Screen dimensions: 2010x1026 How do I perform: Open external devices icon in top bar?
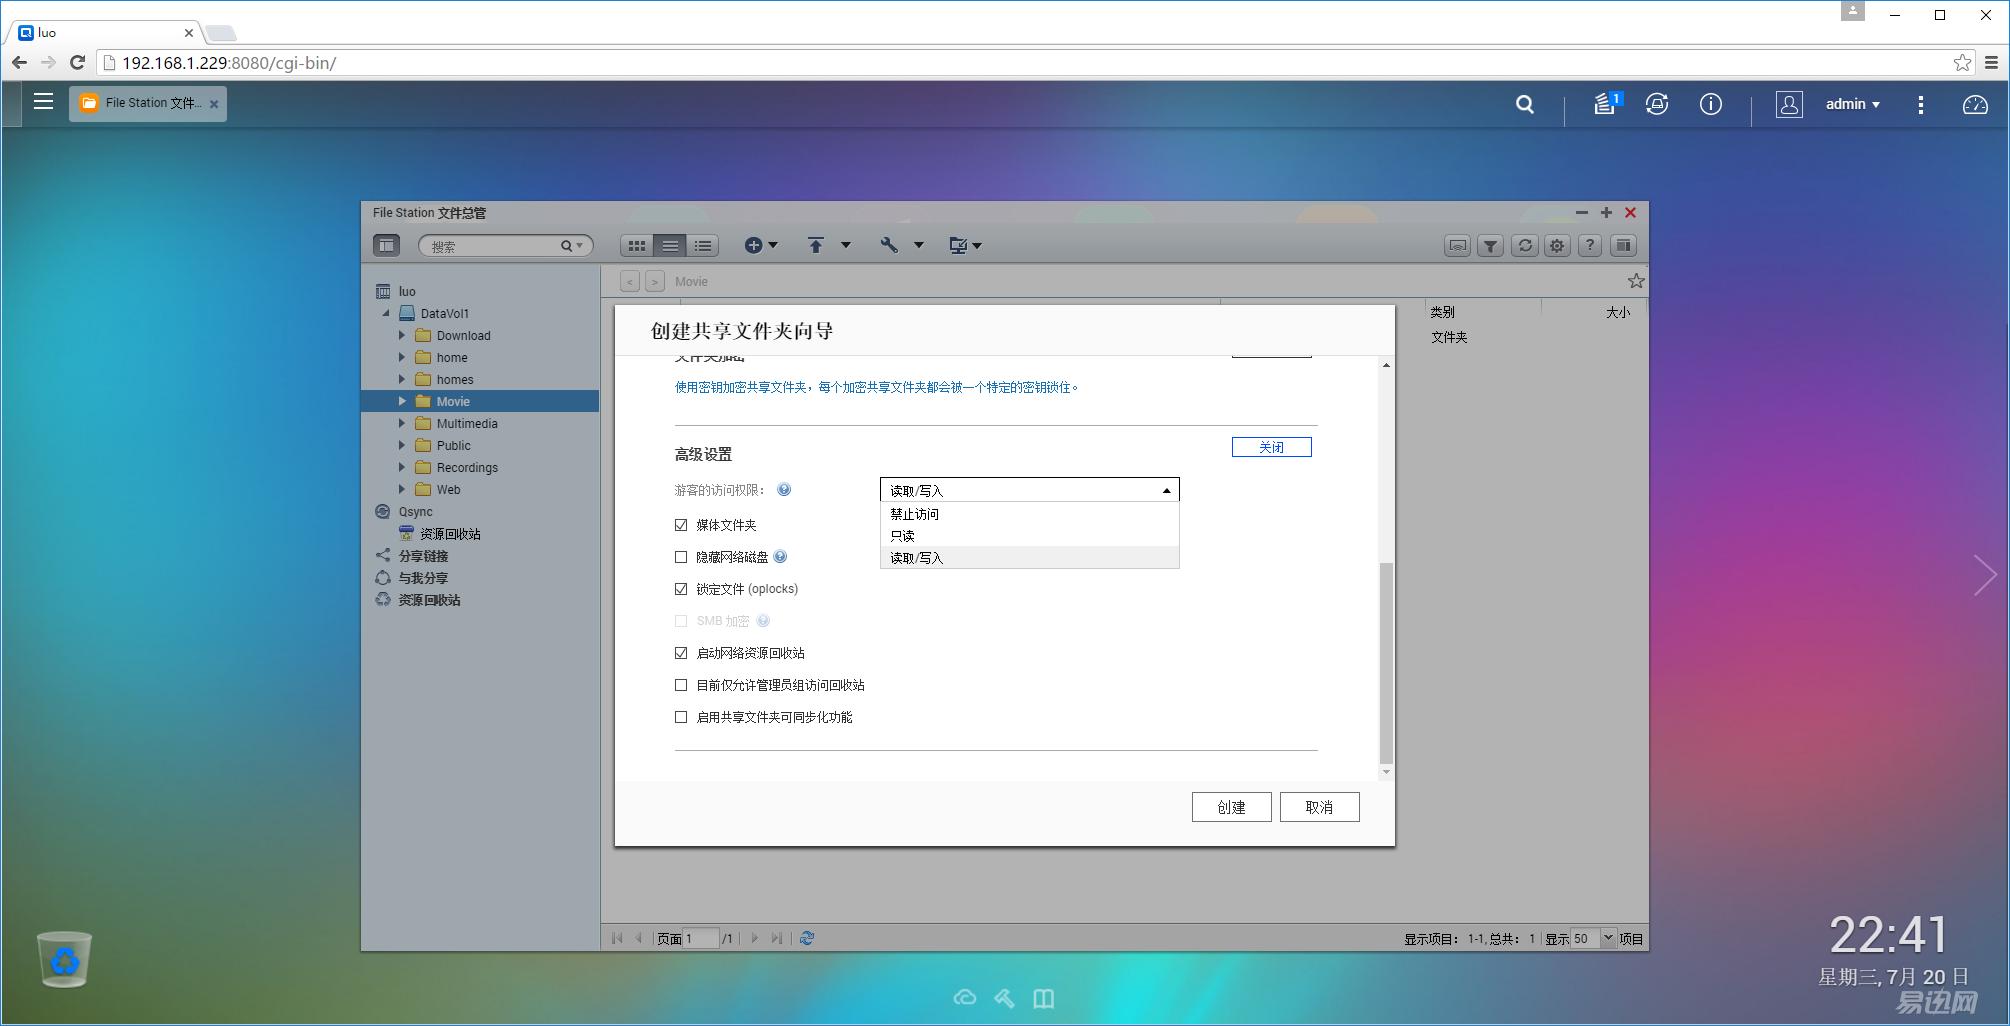pyautogui.click(x=1657, y=104)
